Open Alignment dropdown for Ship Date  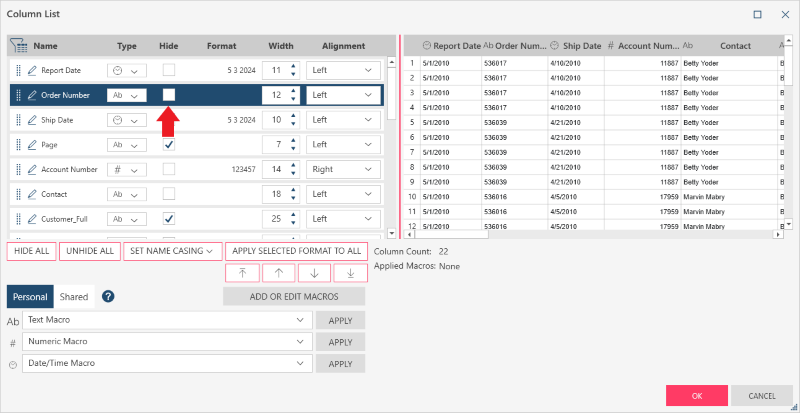pos(343,120)
